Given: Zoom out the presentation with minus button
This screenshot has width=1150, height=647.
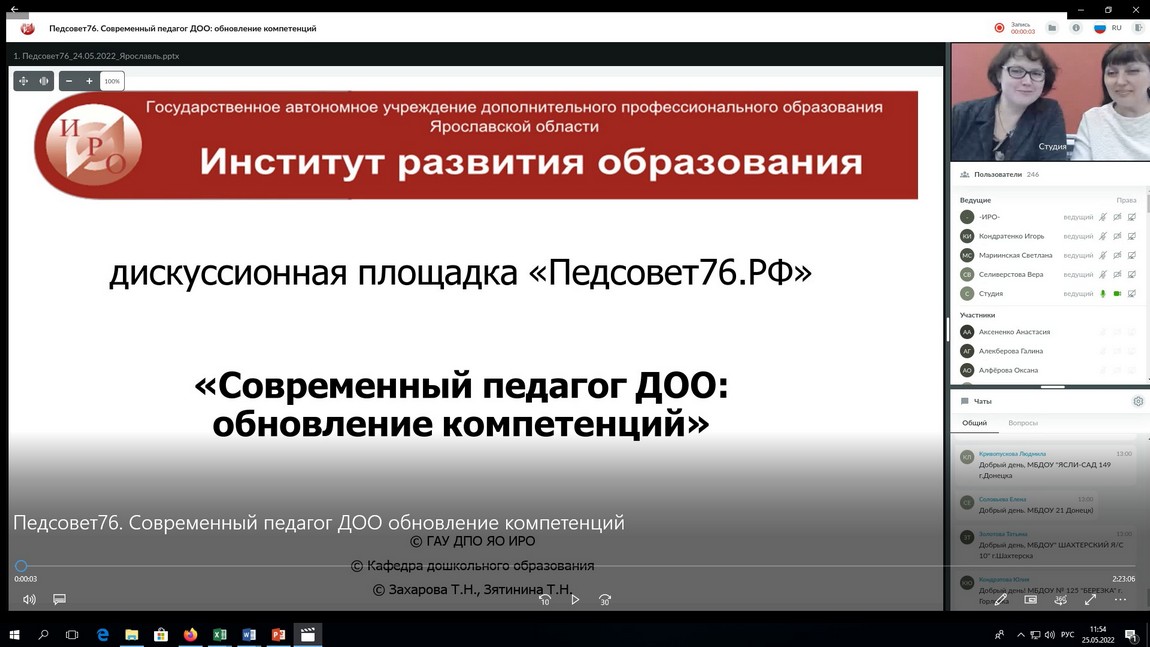Looking at the screenshot, I should click(x=69, y=81).
